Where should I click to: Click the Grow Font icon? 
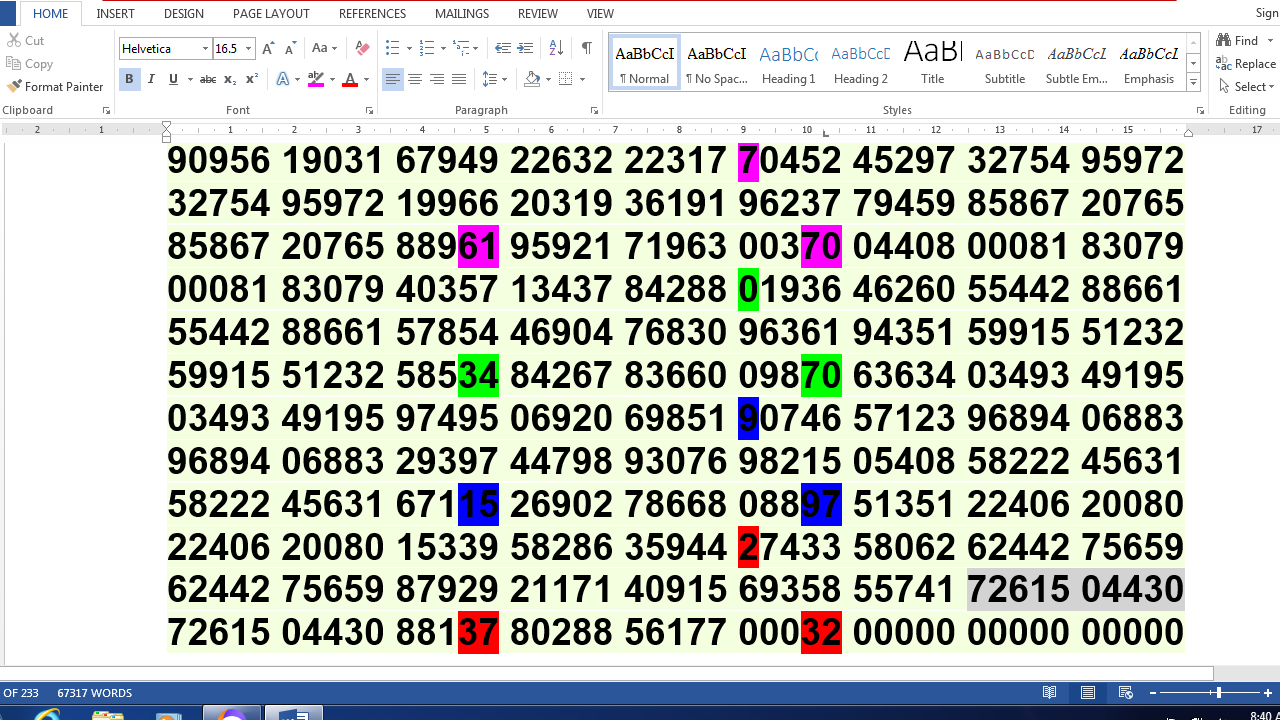pos(269,48)
